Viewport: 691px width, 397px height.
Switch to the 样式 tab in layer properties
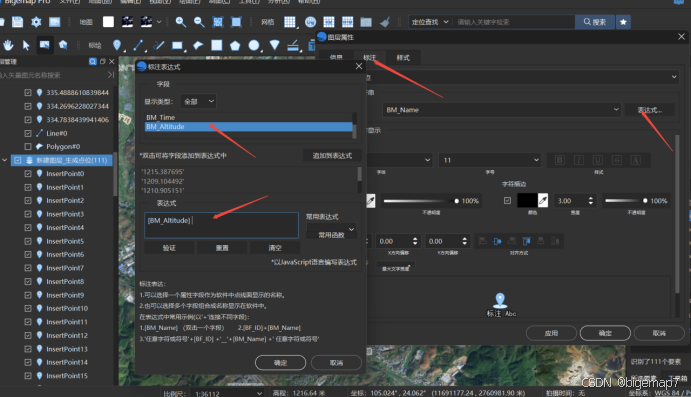pos(403,58)
